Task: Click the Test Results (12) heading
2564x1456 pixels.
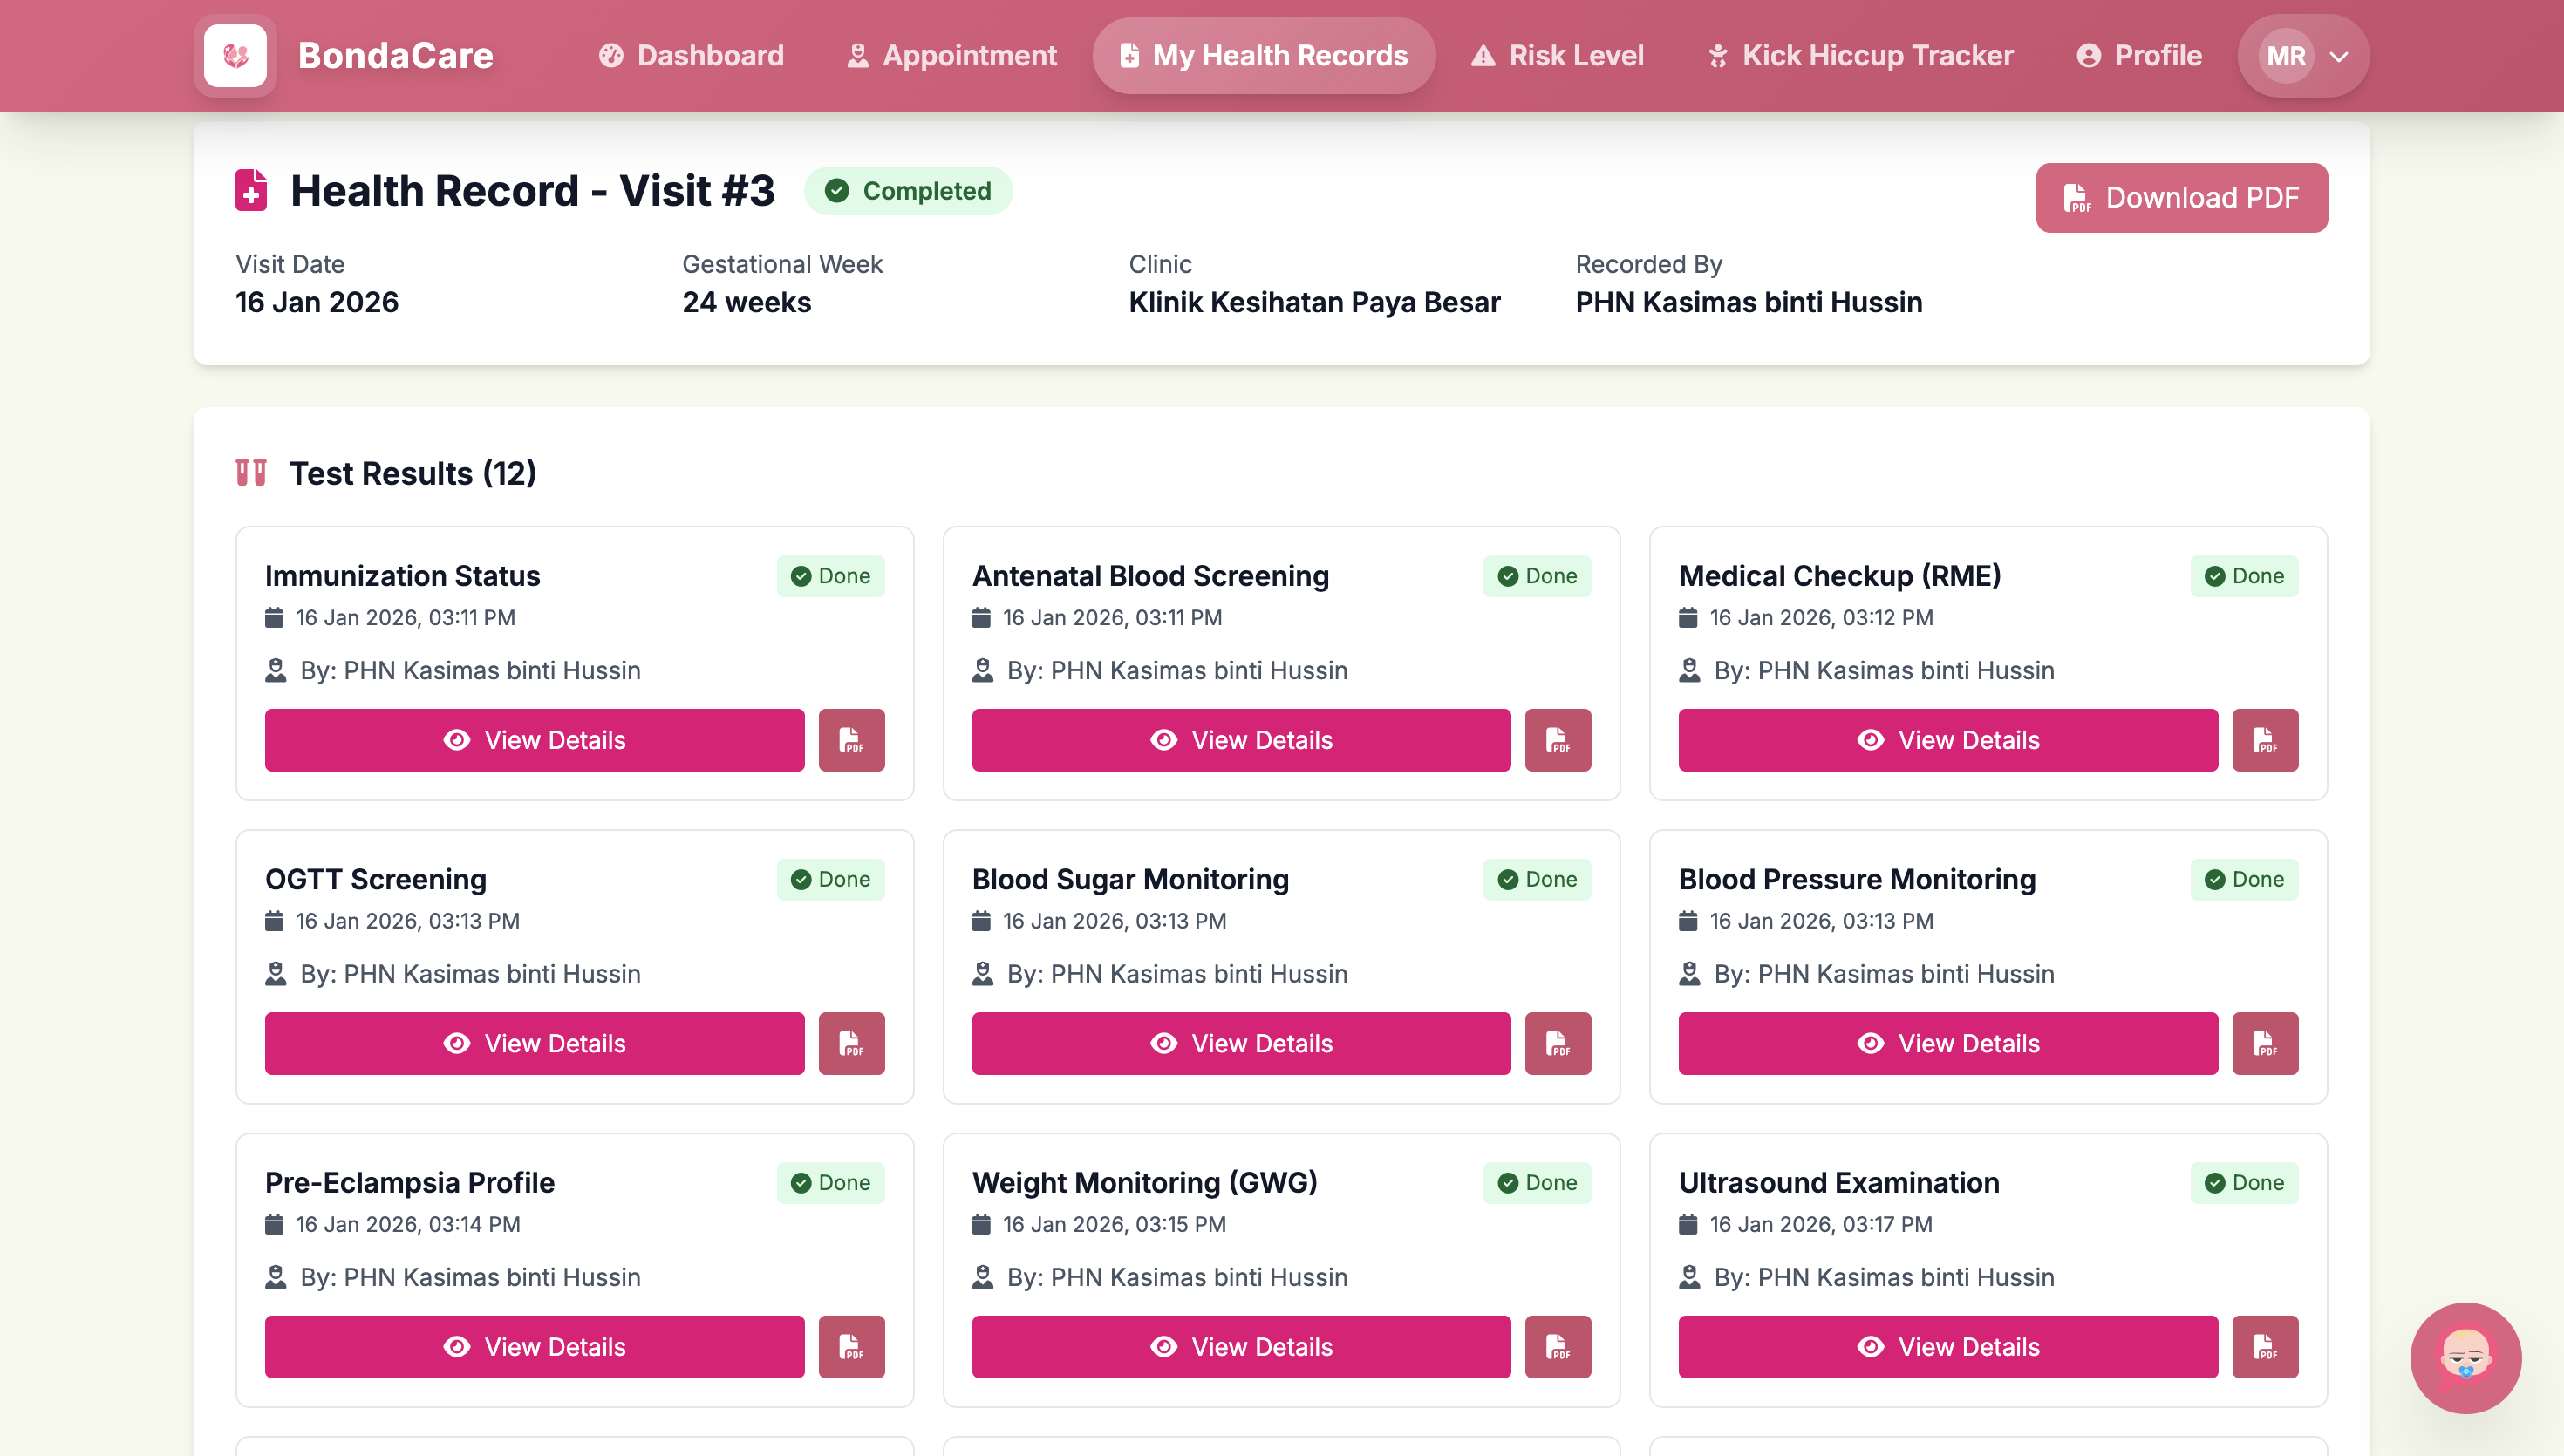Action: pos(412,473)
